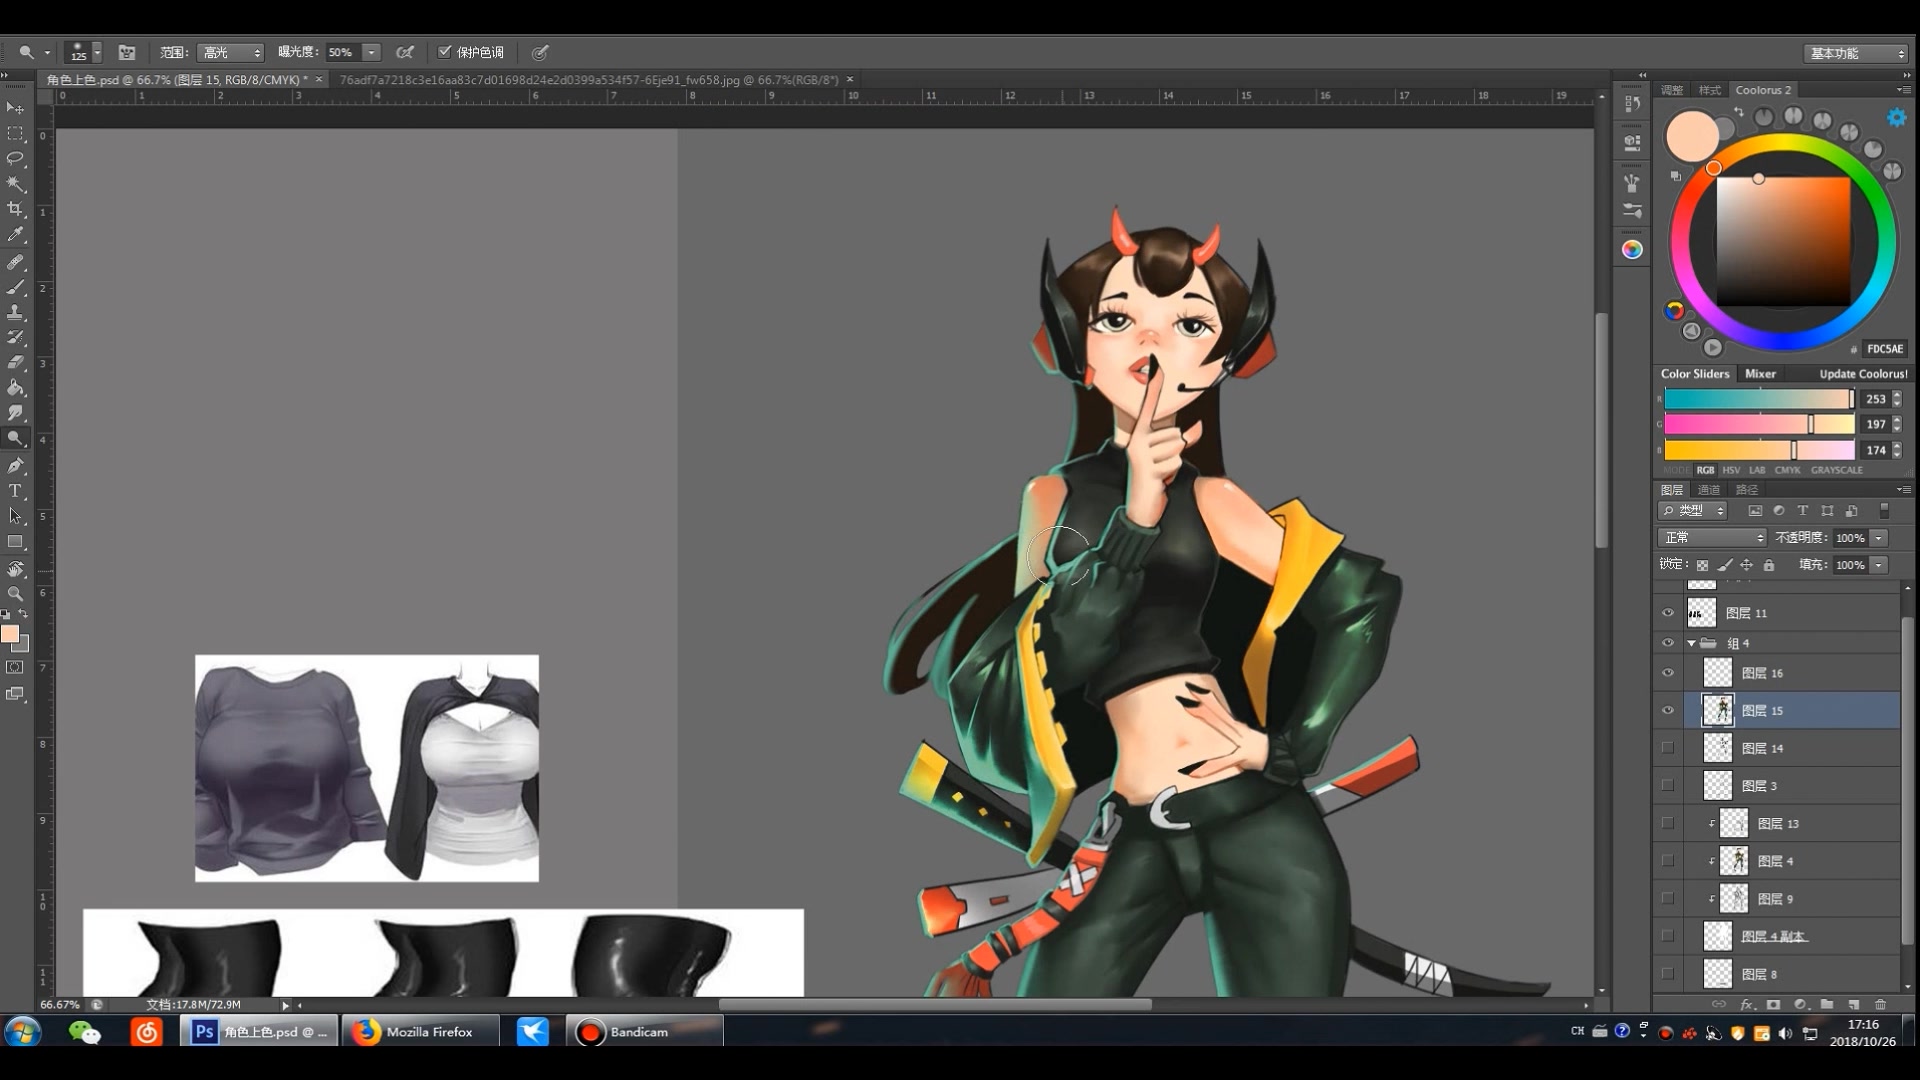Toggle protect tones checkbox
Viewport: 1920px width, 1080px height.
click(x=445, y=52)
